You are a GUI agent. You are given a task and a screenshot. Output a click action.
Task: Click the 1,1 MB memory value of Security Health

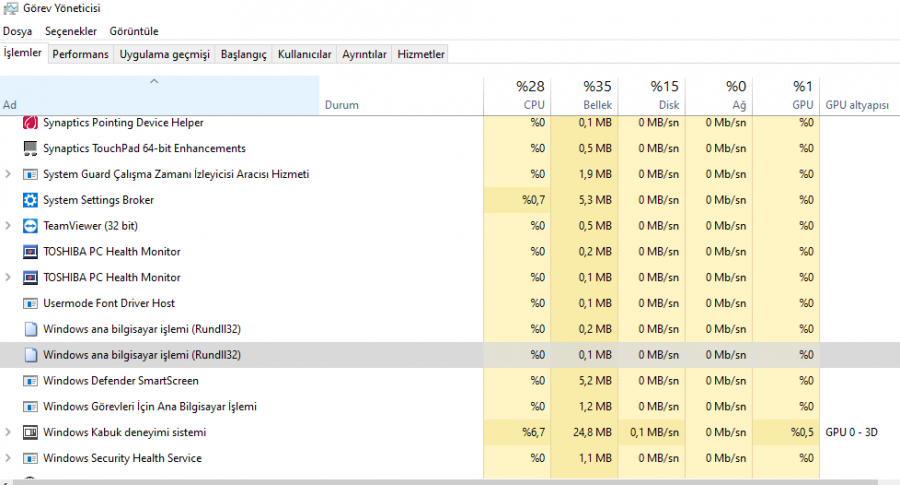point(595,458)
